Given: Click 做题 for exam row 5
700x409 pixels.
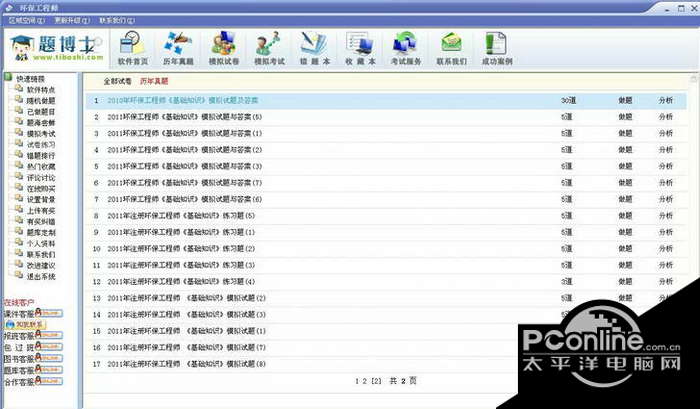Looking at the screenshot, I should [625, 166].
